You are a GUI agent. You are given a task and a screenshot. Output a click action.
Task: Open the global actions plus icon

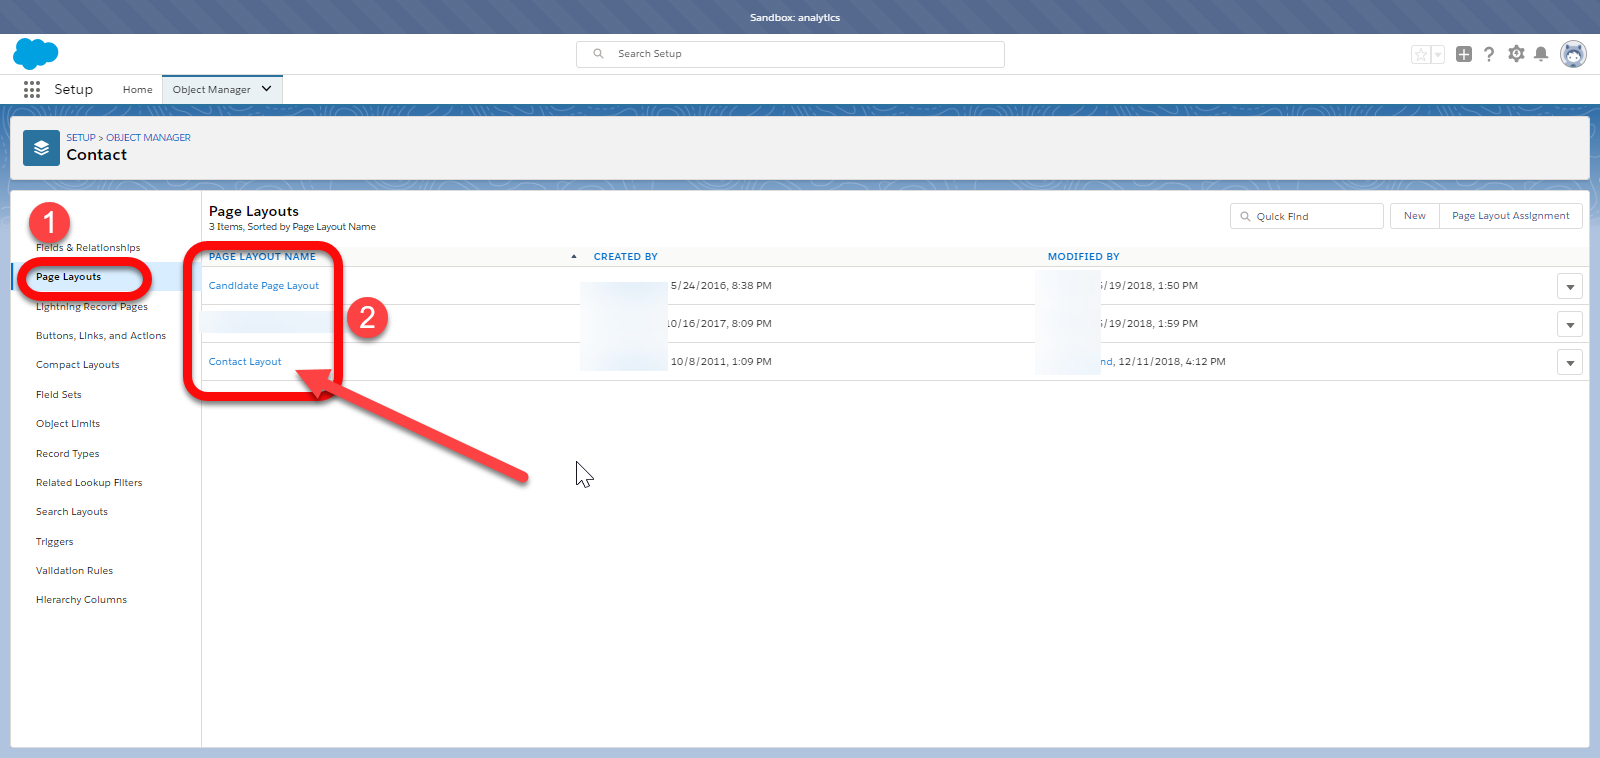point(1464,54)
